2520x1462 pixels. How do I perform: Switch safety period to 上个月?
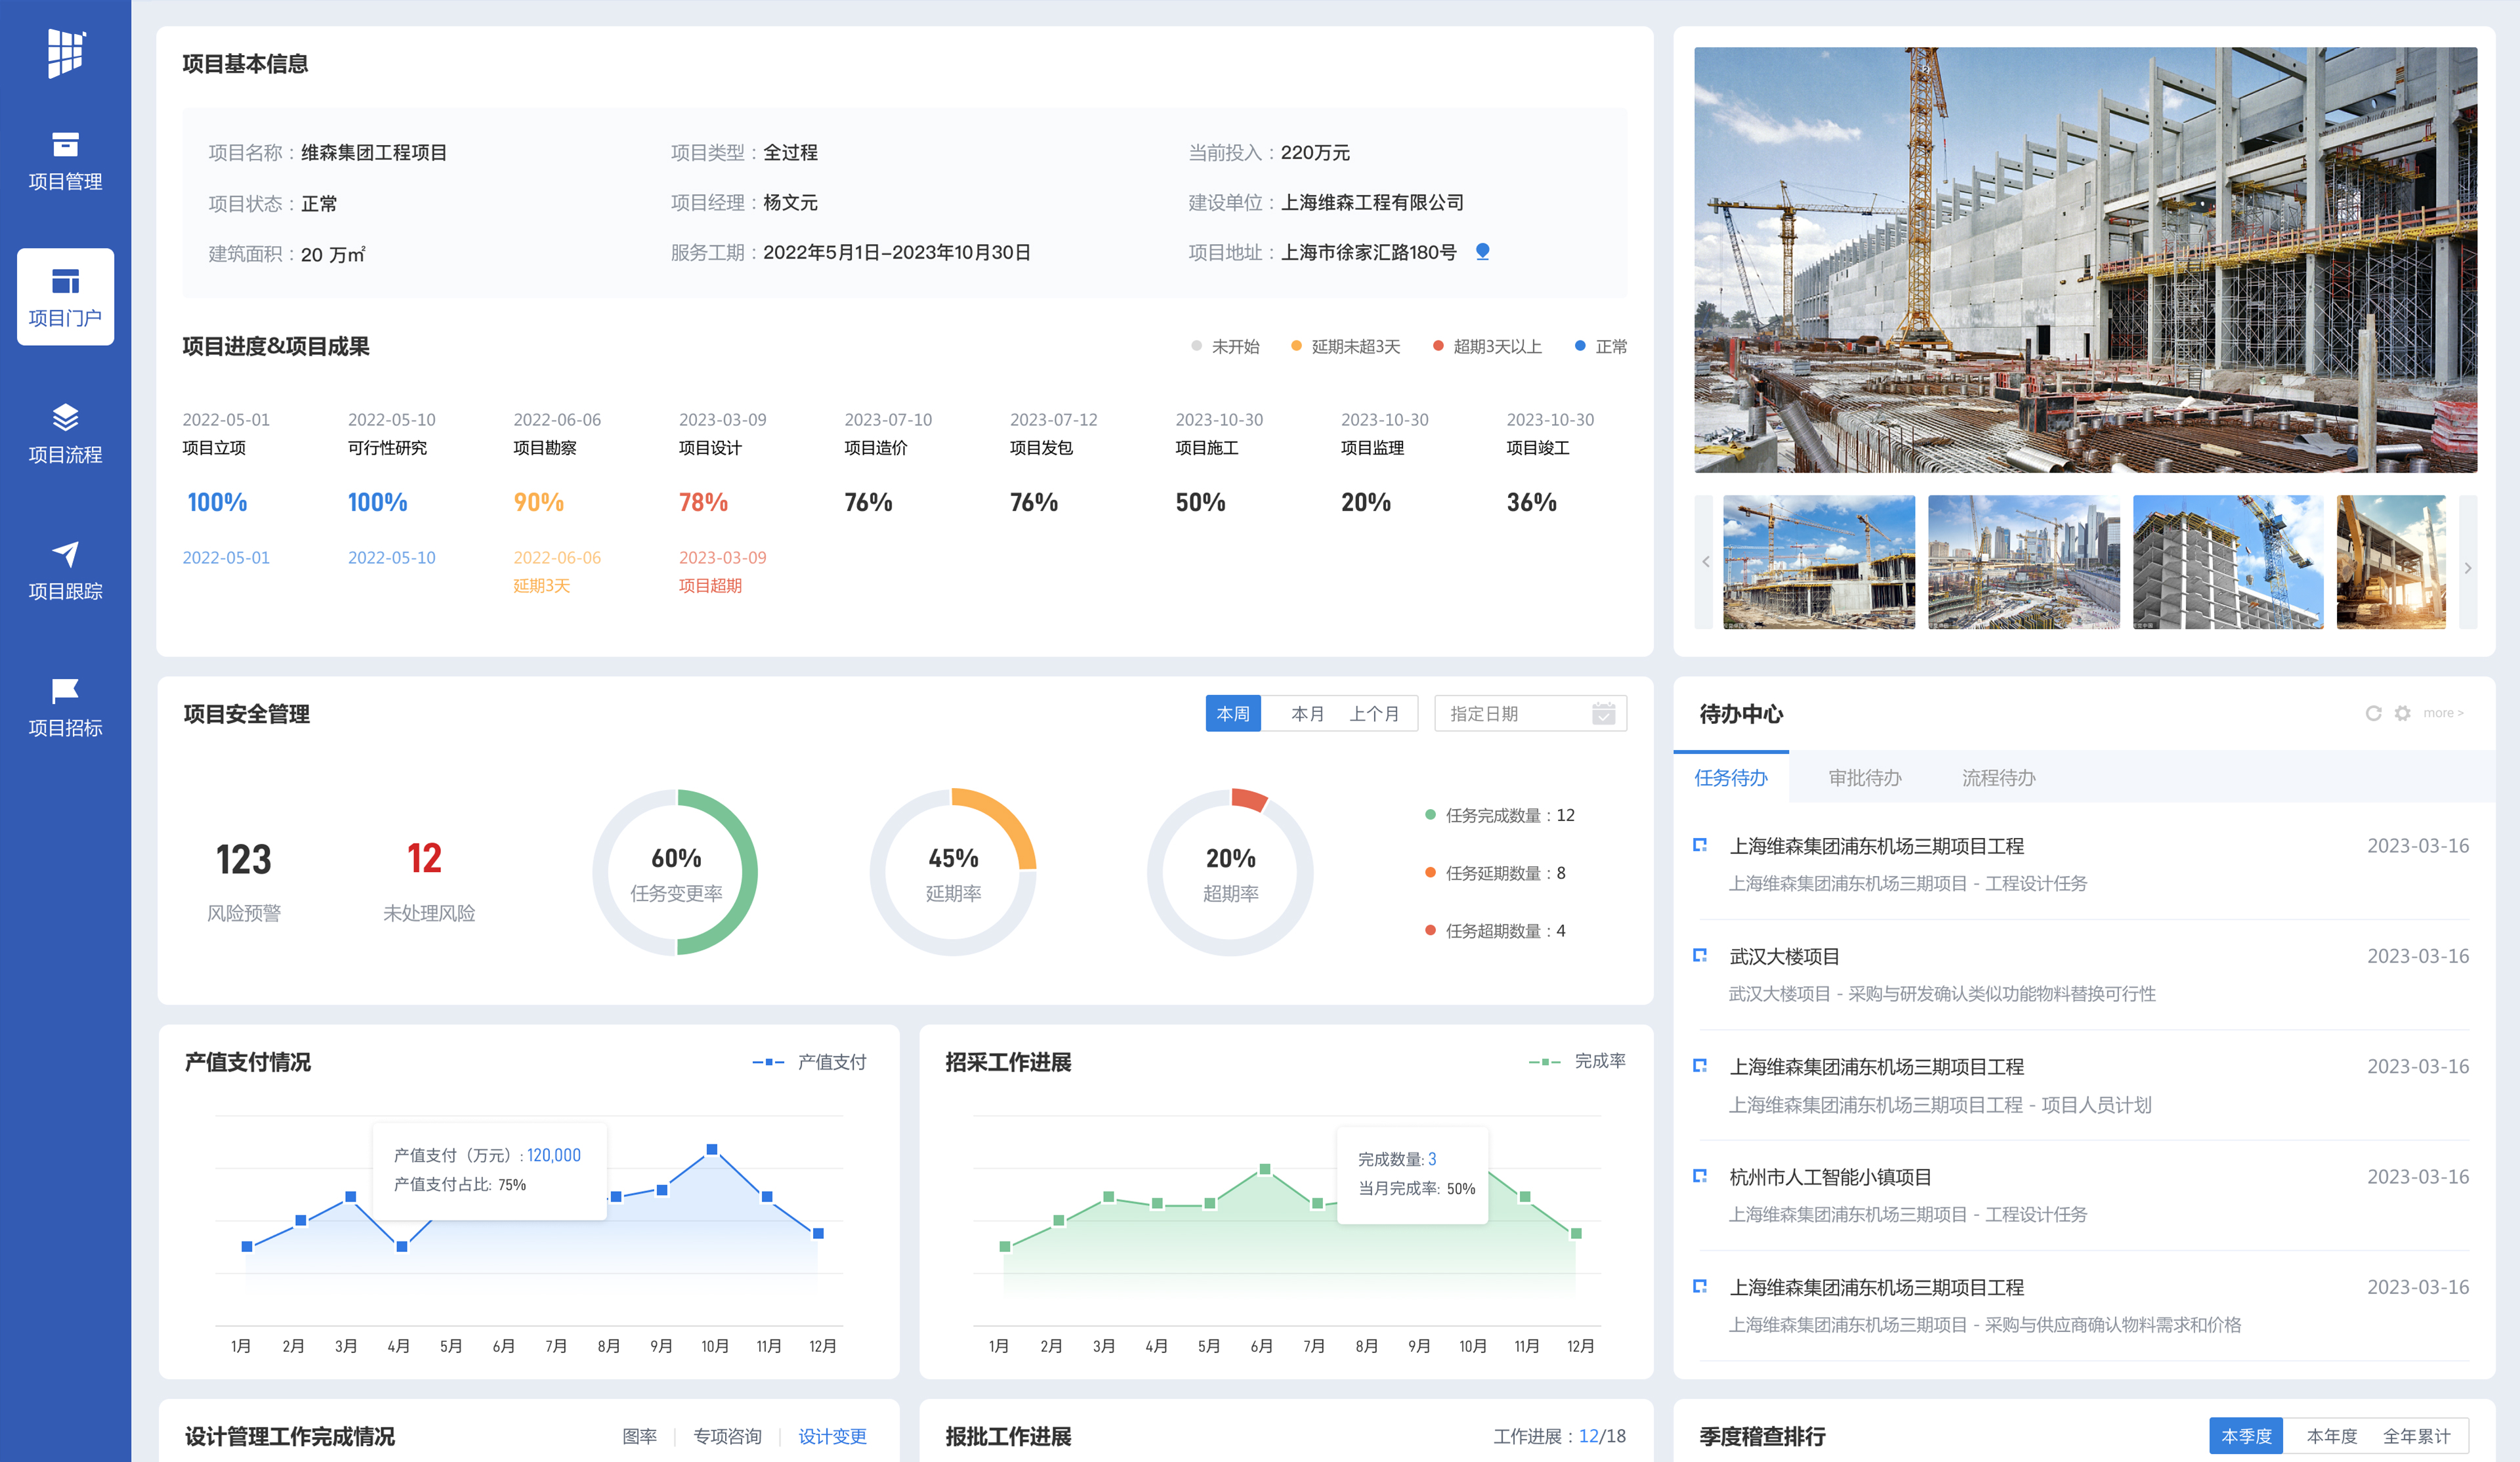coord(1374,713)
